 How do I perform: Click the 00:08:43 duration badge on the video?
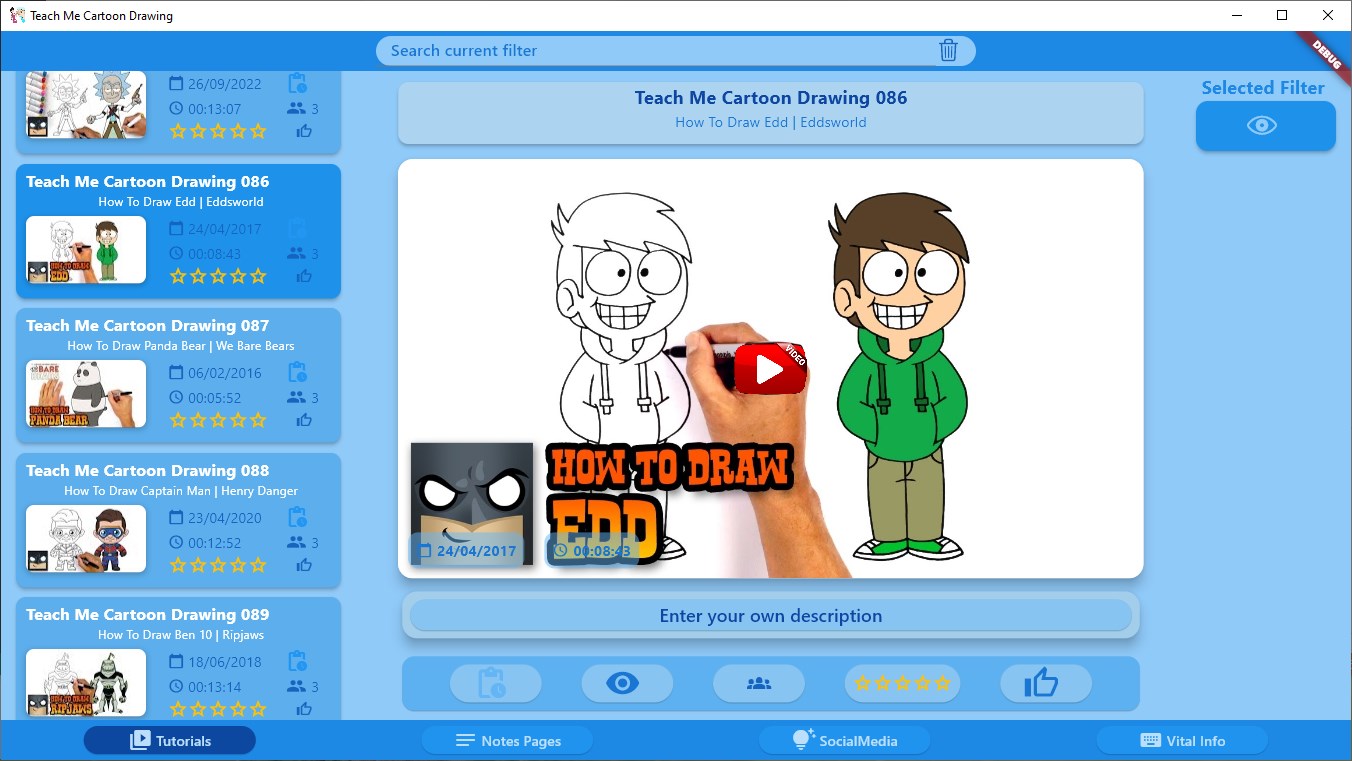coord(593,551)
